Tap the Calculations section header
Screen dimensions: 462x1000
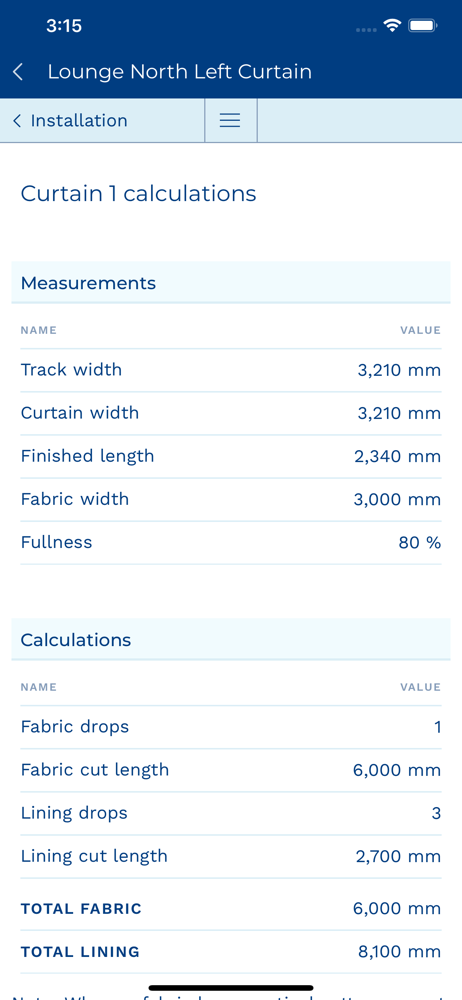pos(230,640)
